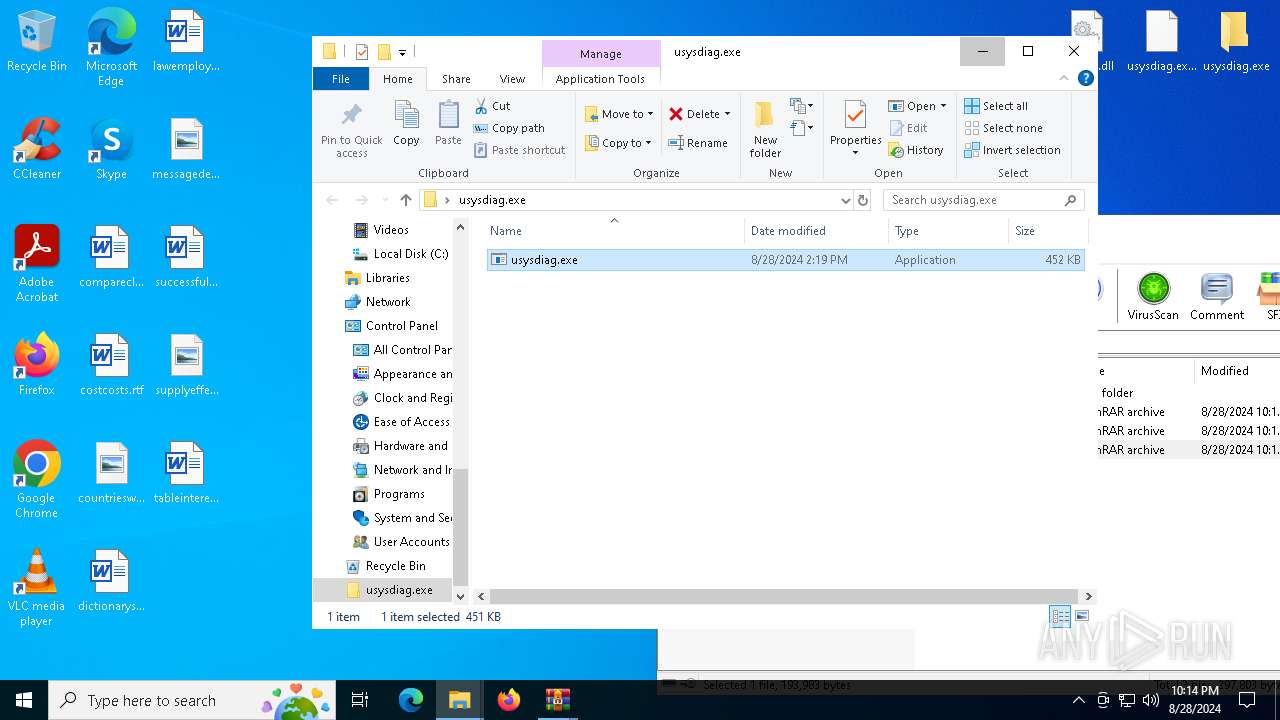This screenshot has height=720, width=1280.
Task: Click Edit in the Open group
Action: [908, 128]
